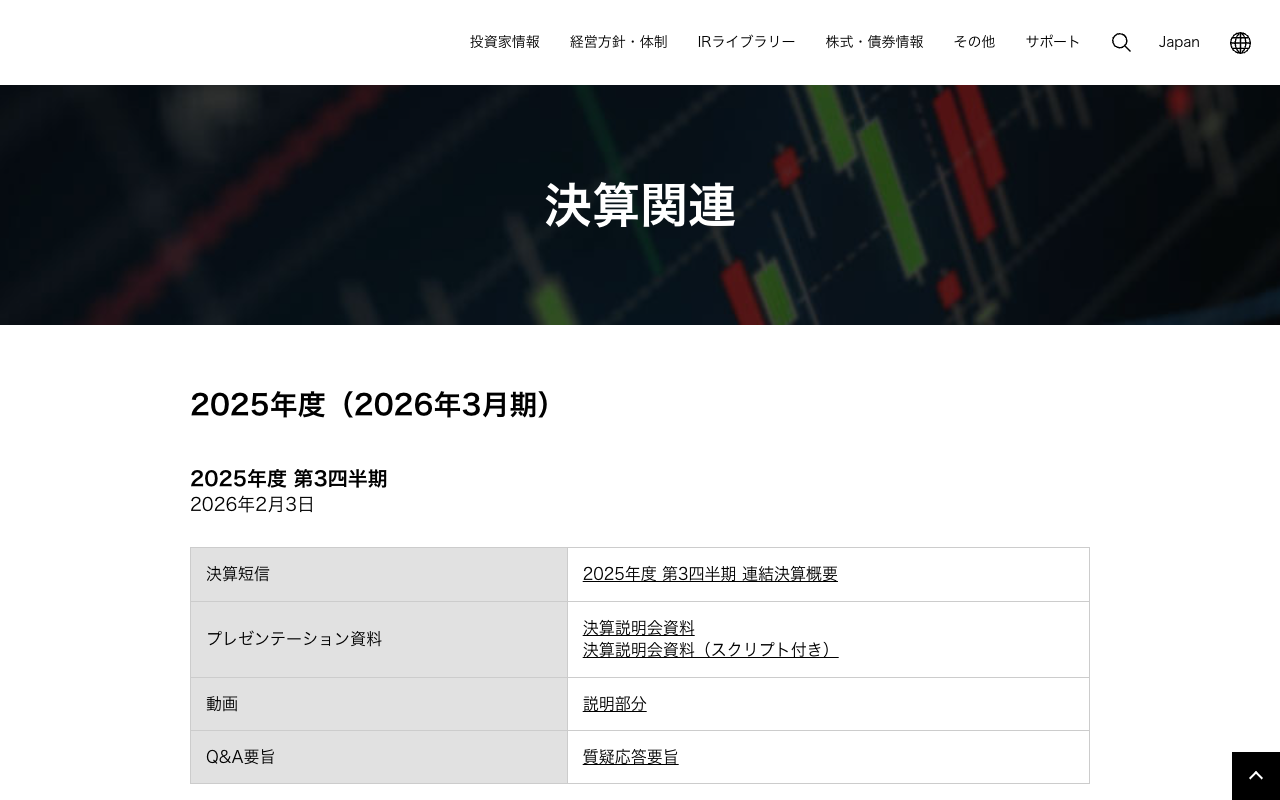Open the IRライブラリー menu
This screenshot has height=800, width=1280.
tap(746, 42)
